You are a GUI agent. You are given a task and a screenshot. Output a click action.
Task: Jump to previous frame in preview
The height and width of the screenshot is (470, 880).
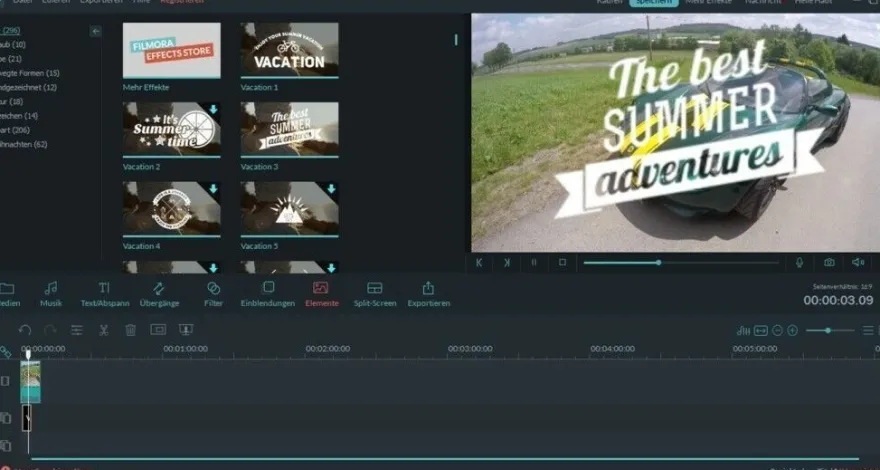point(479,262)
